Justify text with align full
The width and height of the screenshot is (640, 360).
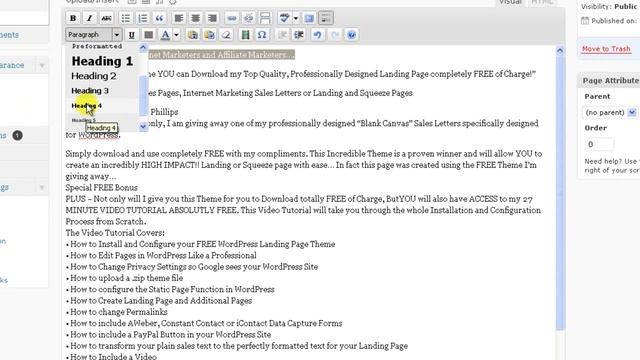pyautogui.click(x=149, y=35)
